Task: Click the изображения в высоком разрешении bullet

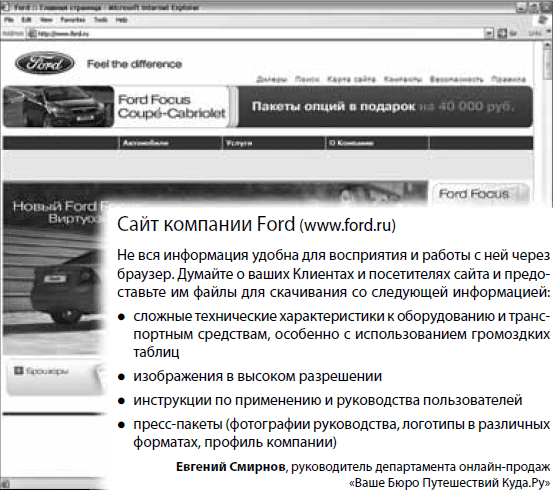Action: coord(257,376)
